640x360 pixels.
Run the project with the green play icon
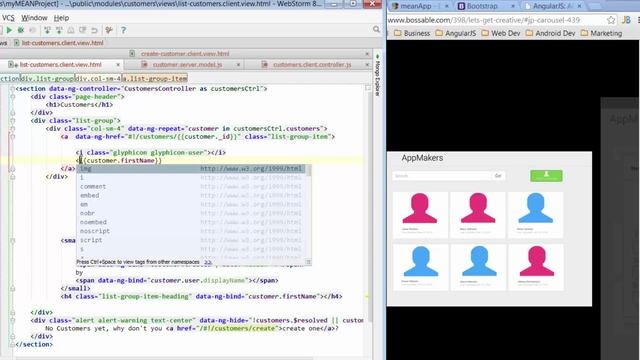coord(9,30)
